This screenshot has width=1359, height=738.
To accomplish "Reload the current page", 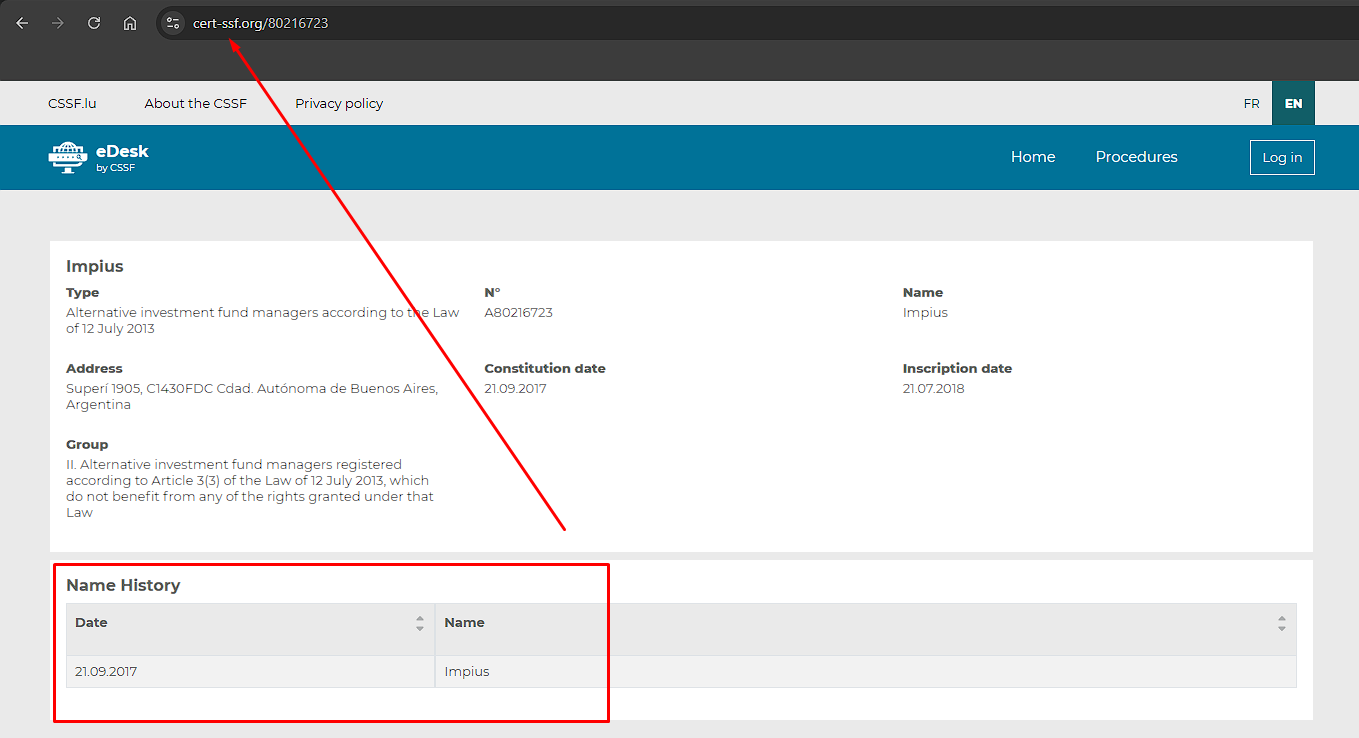I will click(x=94, y=23).
